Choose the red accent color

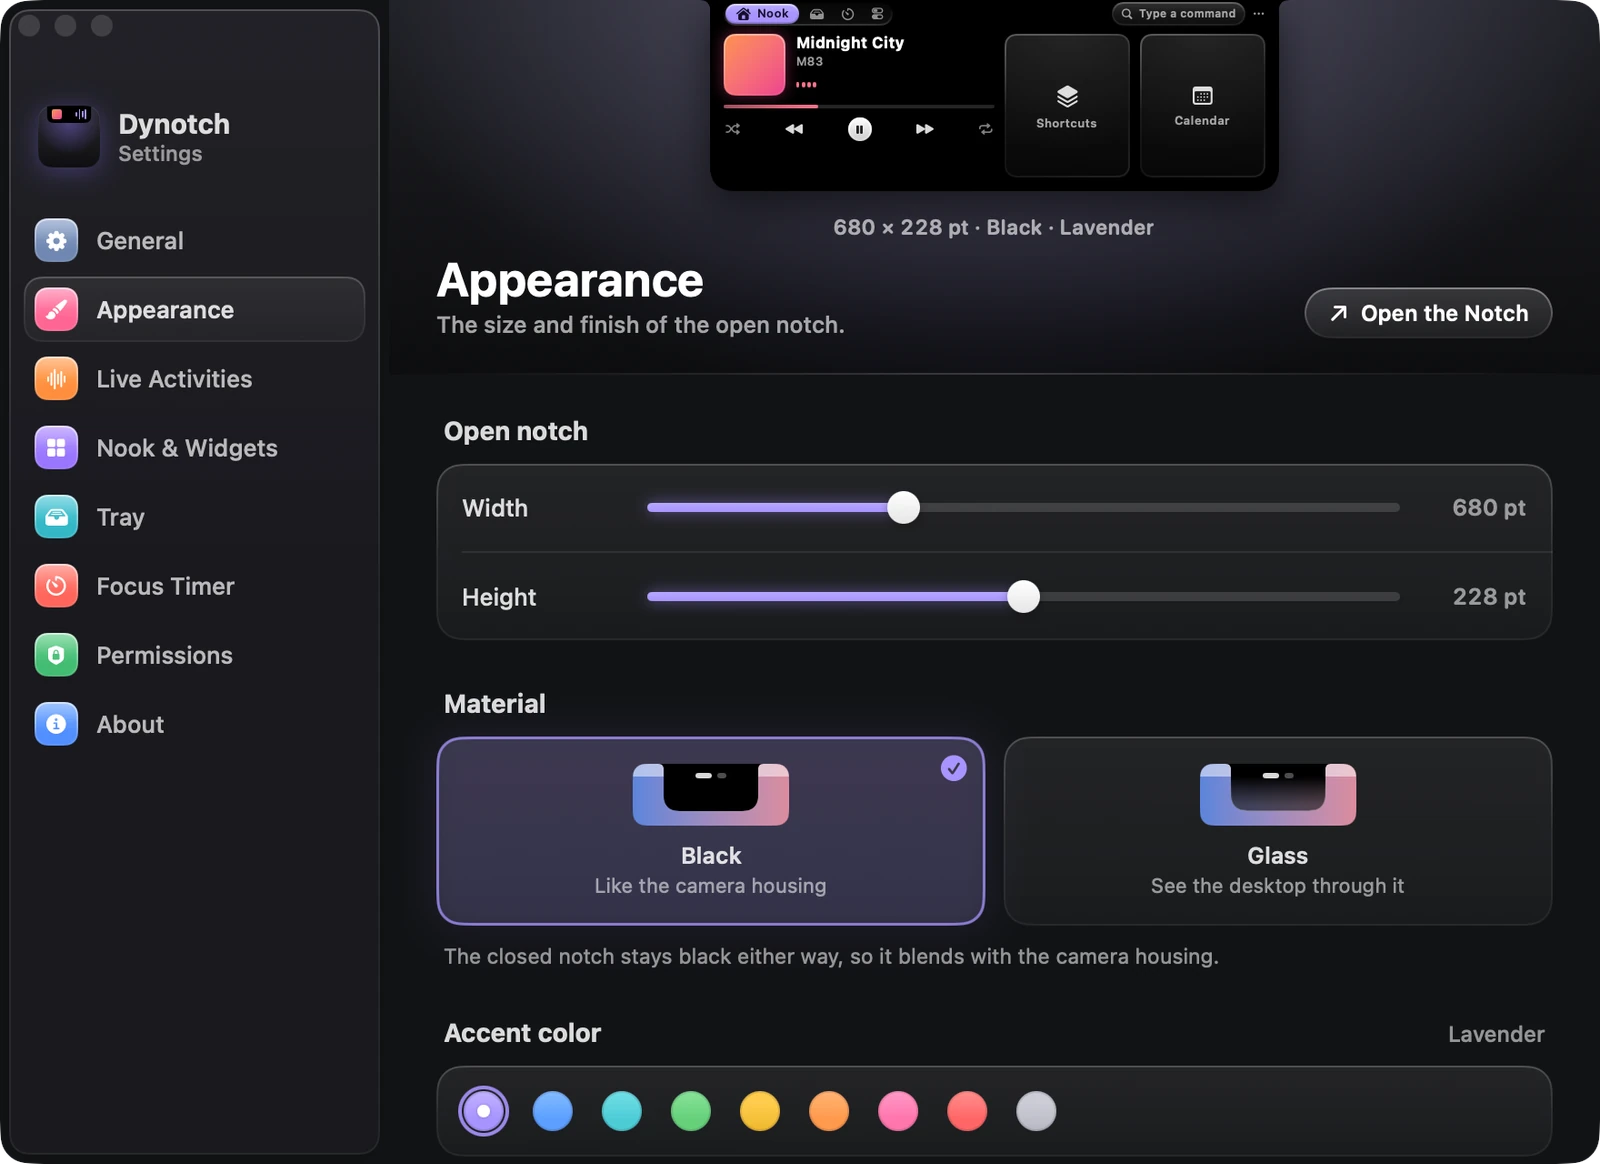[x=967, y=1111]
